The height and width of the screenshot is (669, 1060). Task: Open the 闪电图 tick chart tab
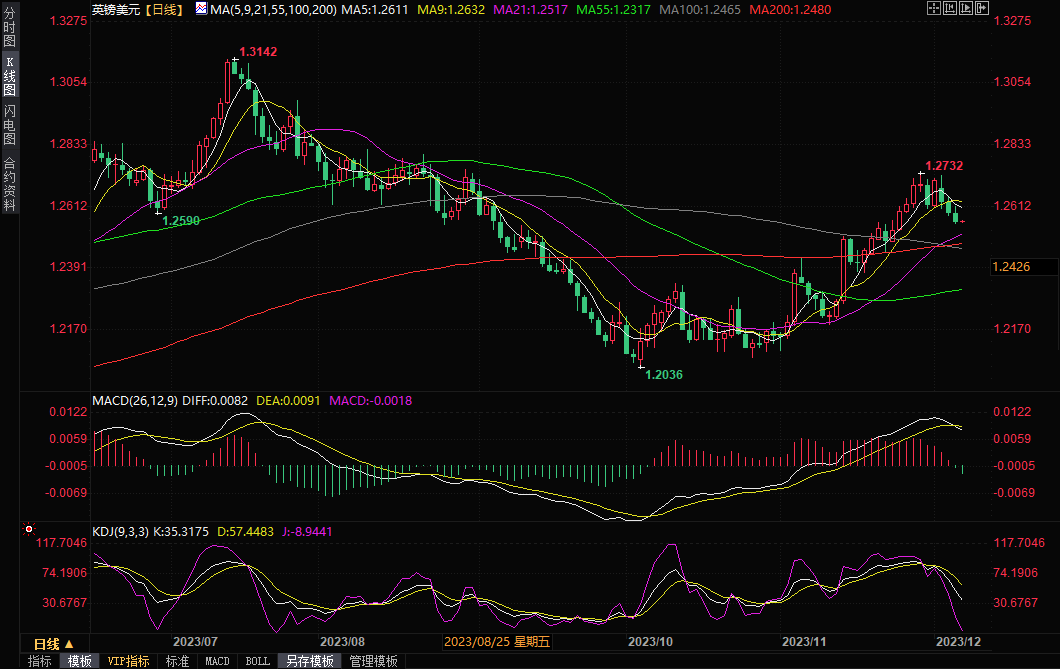(9, 124)
